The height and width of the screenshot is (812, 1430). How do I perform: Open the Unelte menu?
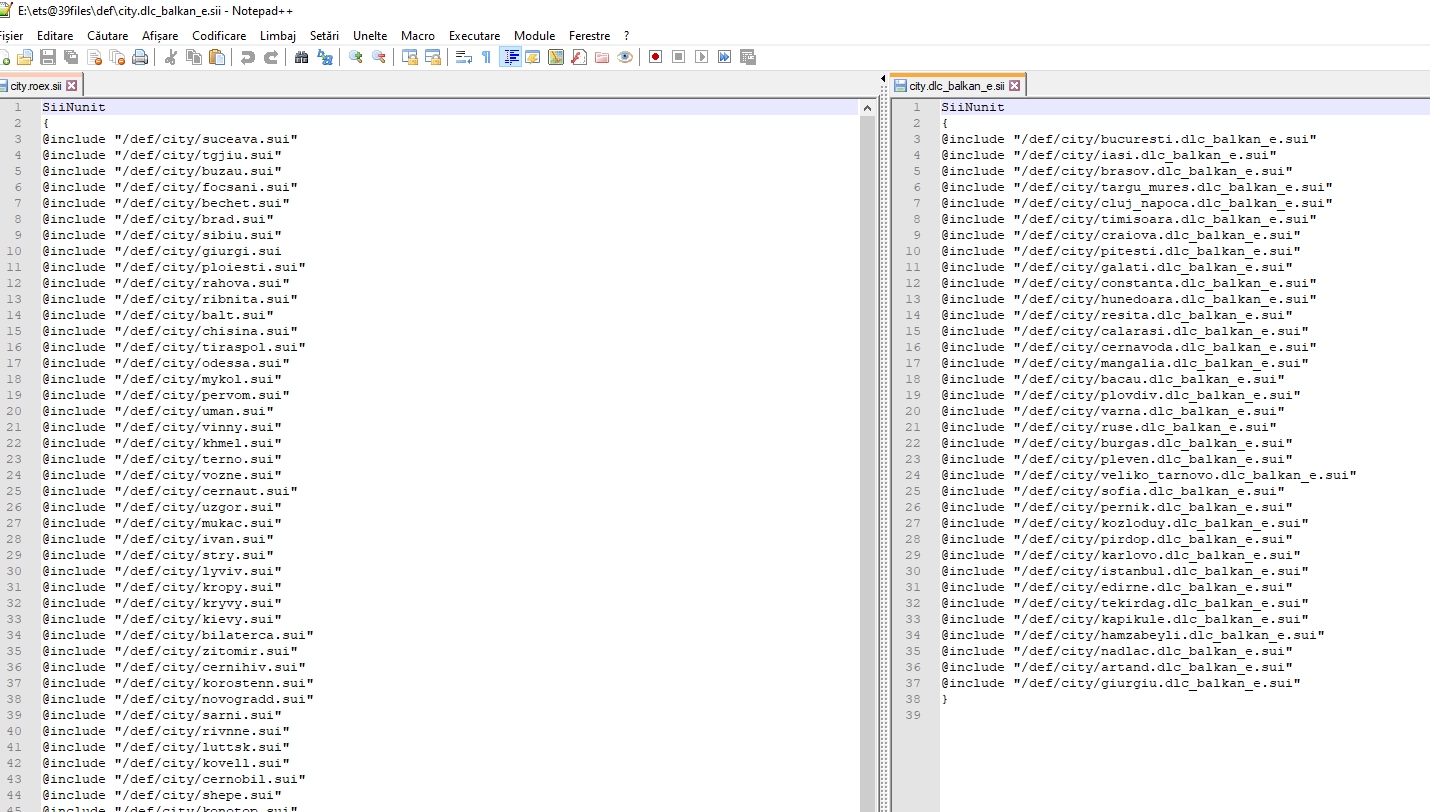tap(370, 36)
